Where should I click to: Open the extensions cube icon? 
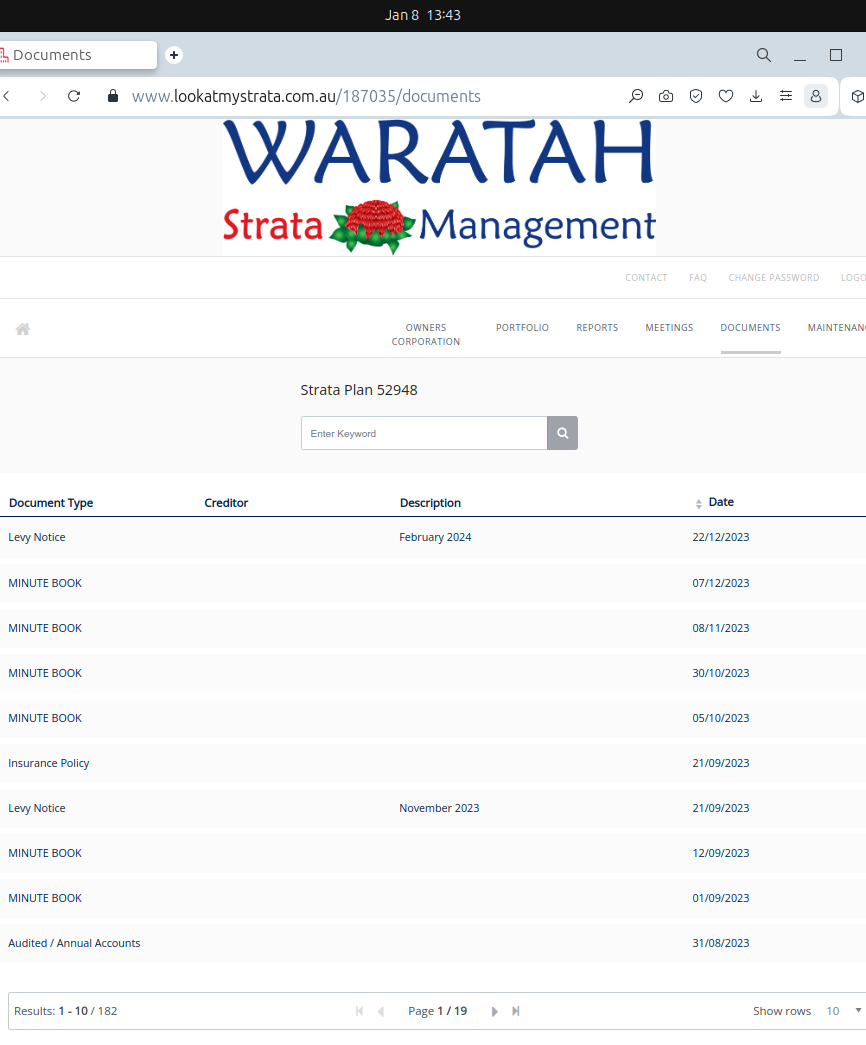click(x=857, y=96)
